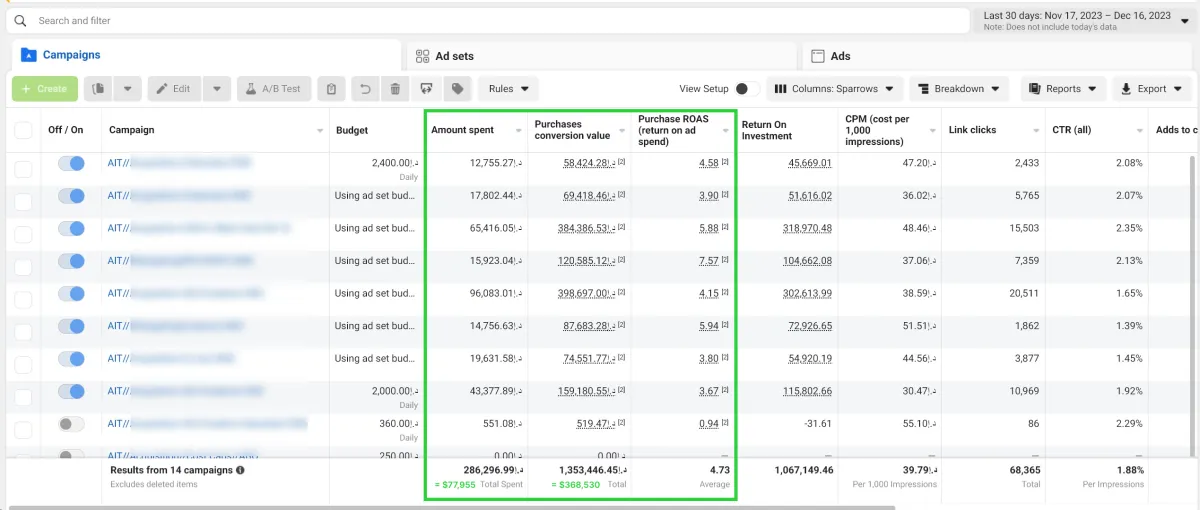Screen dimensions: 1200x510
Task: Click the clipboard paste icon in toolbar
Action: pos(332,89)
